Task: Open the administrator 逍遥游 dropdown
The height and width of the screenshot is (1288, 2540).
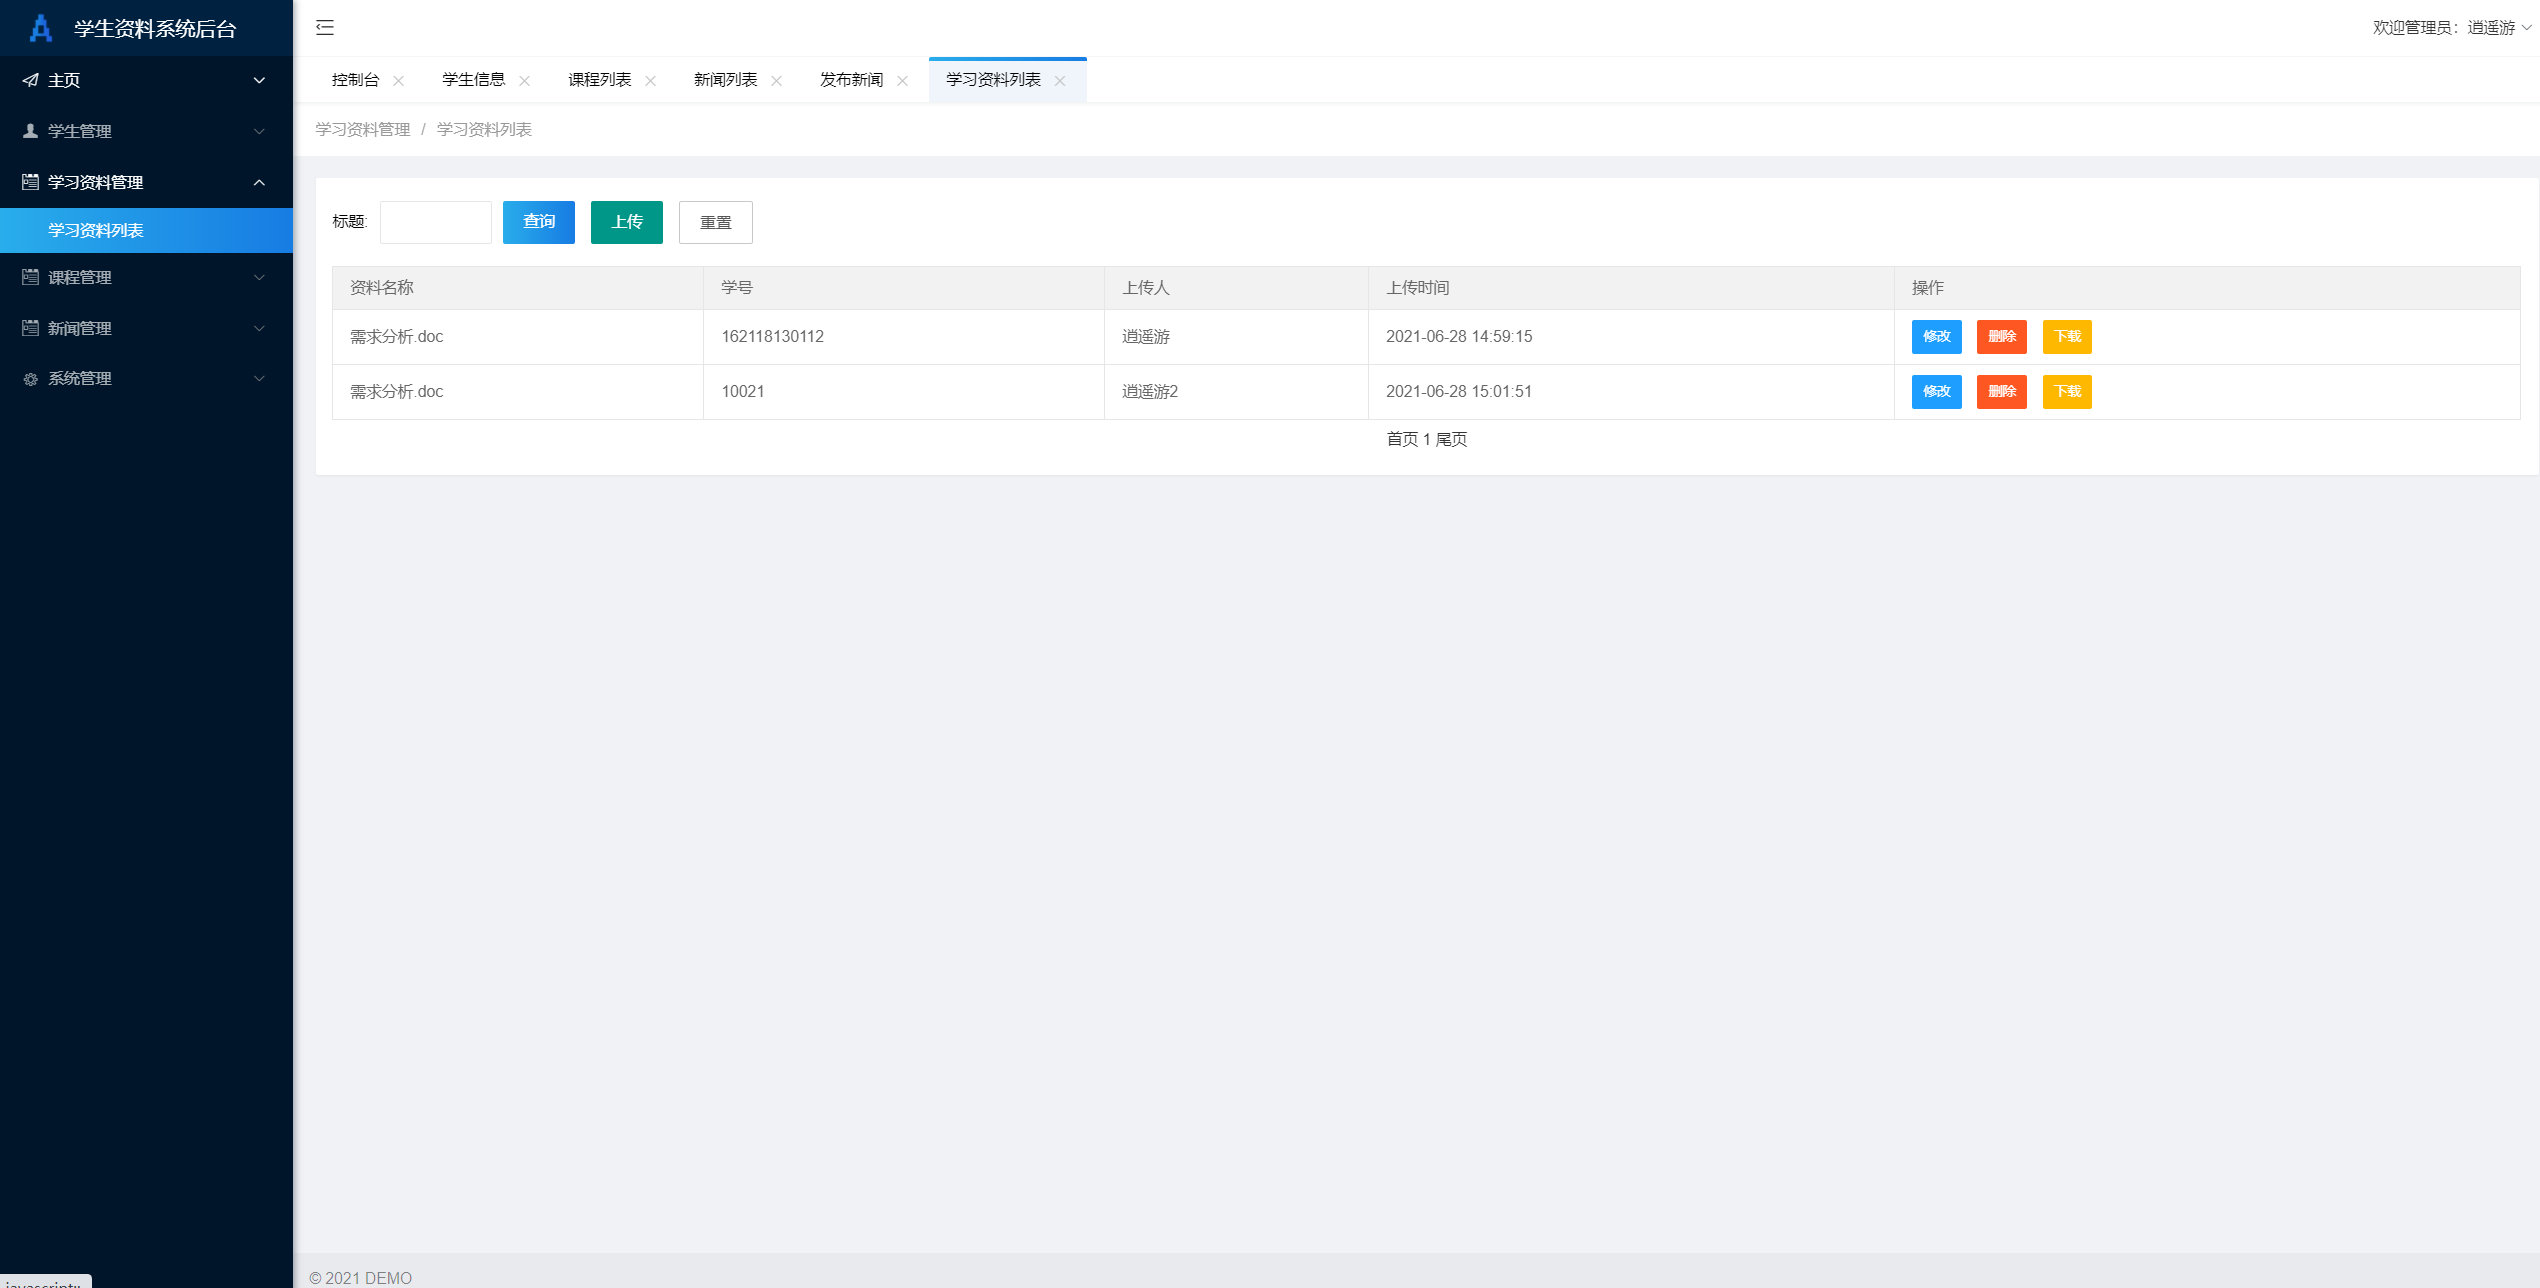Action: pyautogui.click(x=2451, y=28)
